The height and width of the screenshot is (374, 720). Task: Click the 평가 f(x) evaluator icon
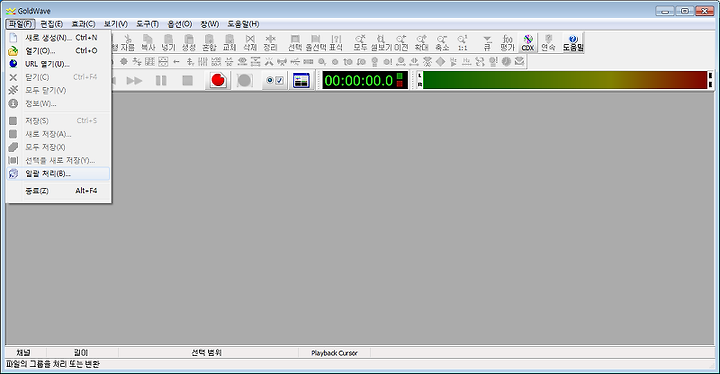pyautogui.click(x=507, y=43)
